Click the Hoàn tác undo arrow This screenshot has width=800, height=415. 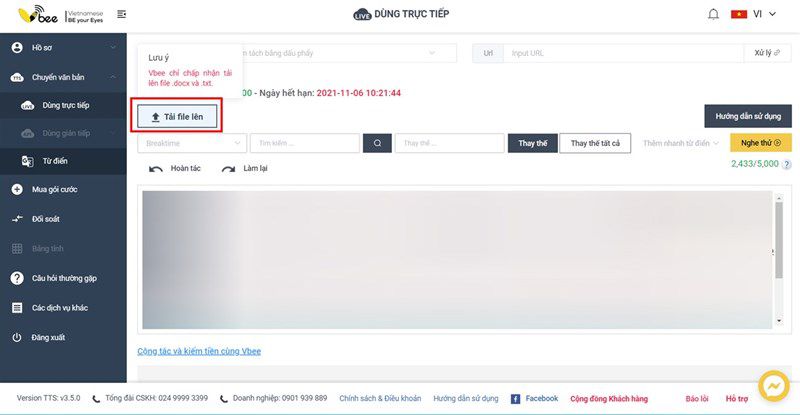coord(156,169)
